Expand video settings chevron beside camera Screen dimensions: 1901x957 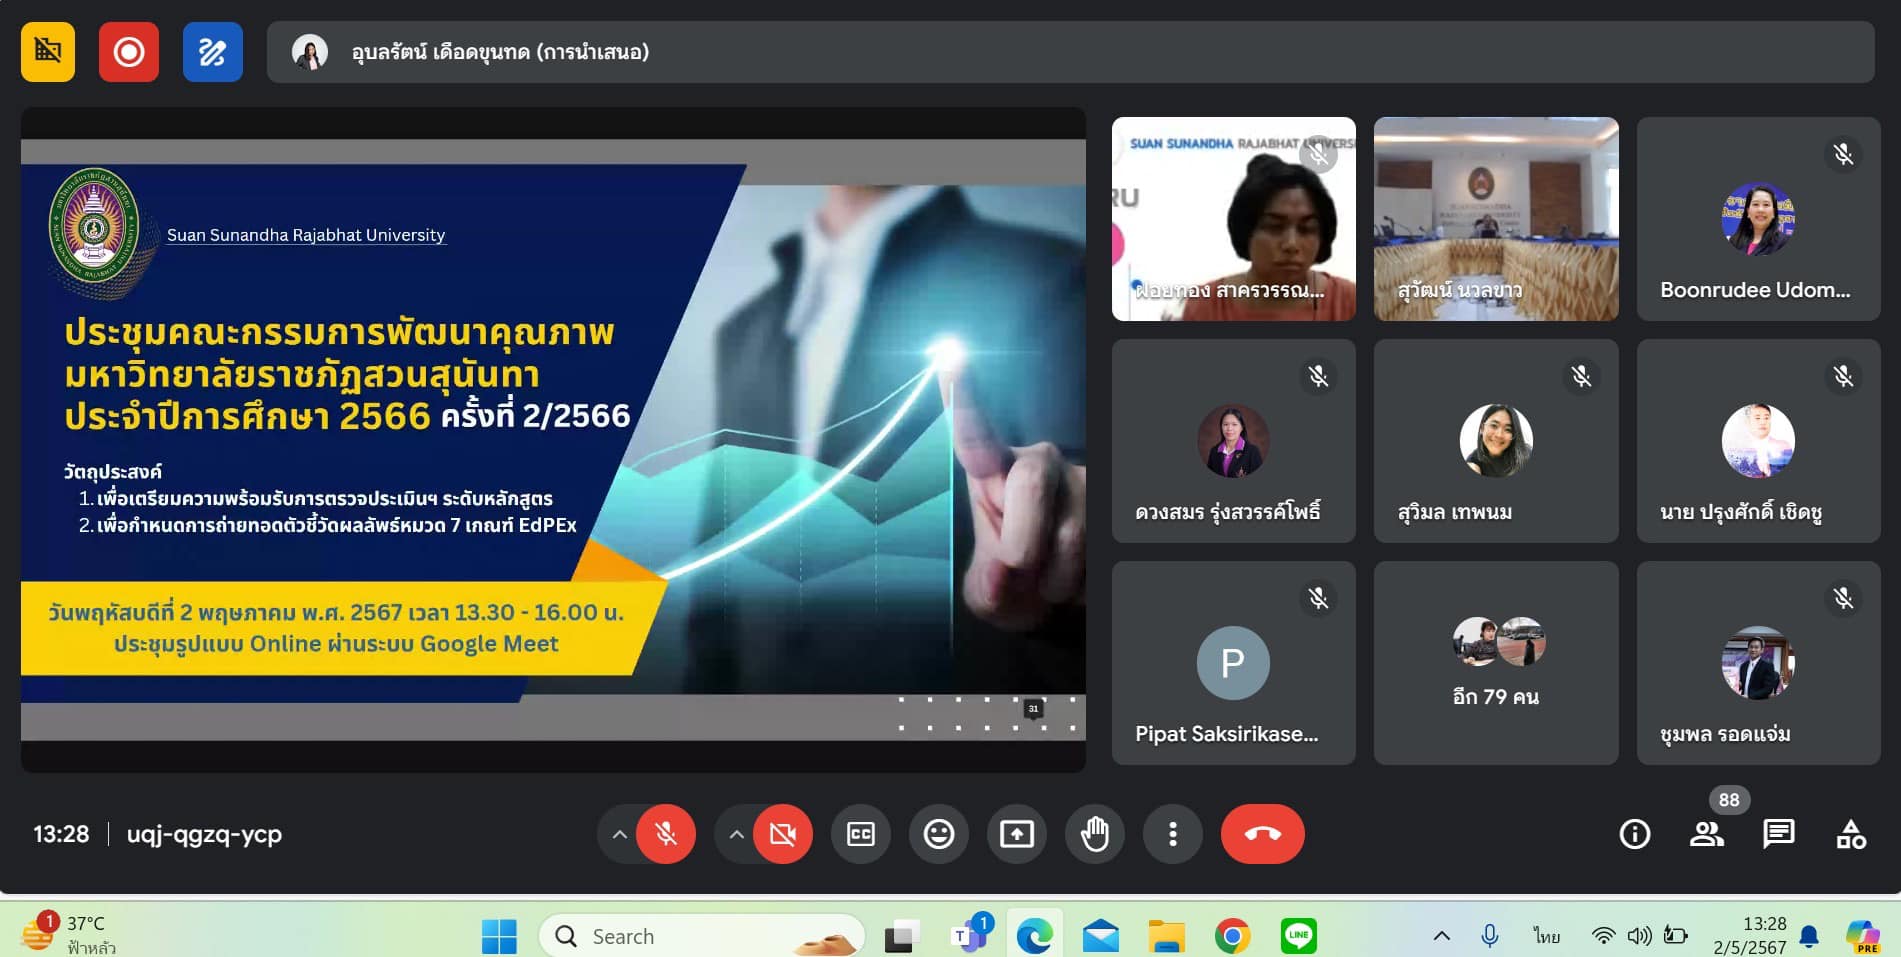coord(736,834)
